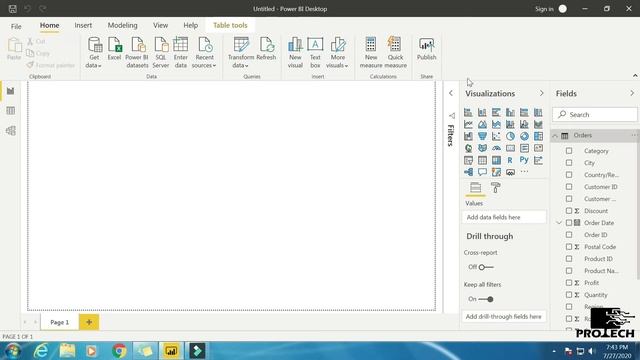Switch to Report view in left sidebar
The height and width of the screenshot is (360, 640).
[11, 91]
